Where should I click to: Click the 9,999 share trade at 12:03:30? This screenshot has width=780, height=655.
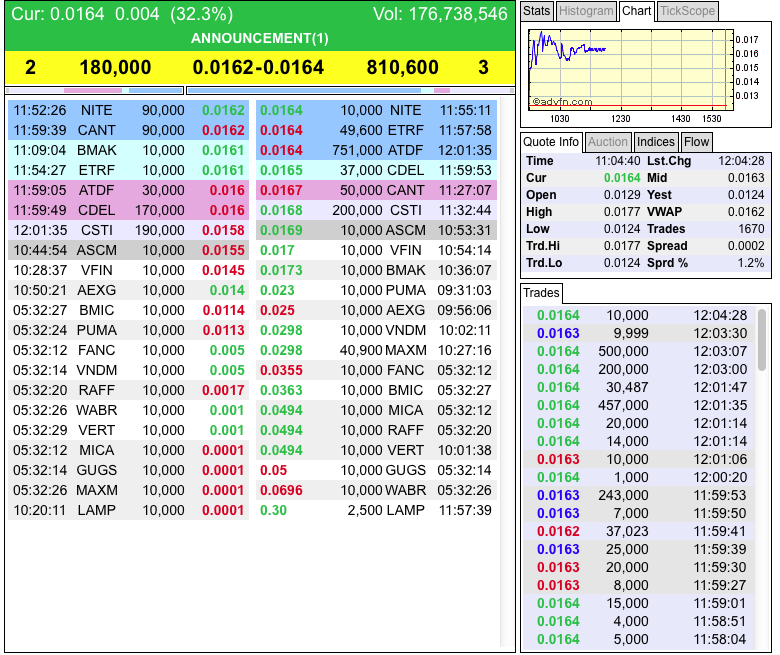pos(639,333)
